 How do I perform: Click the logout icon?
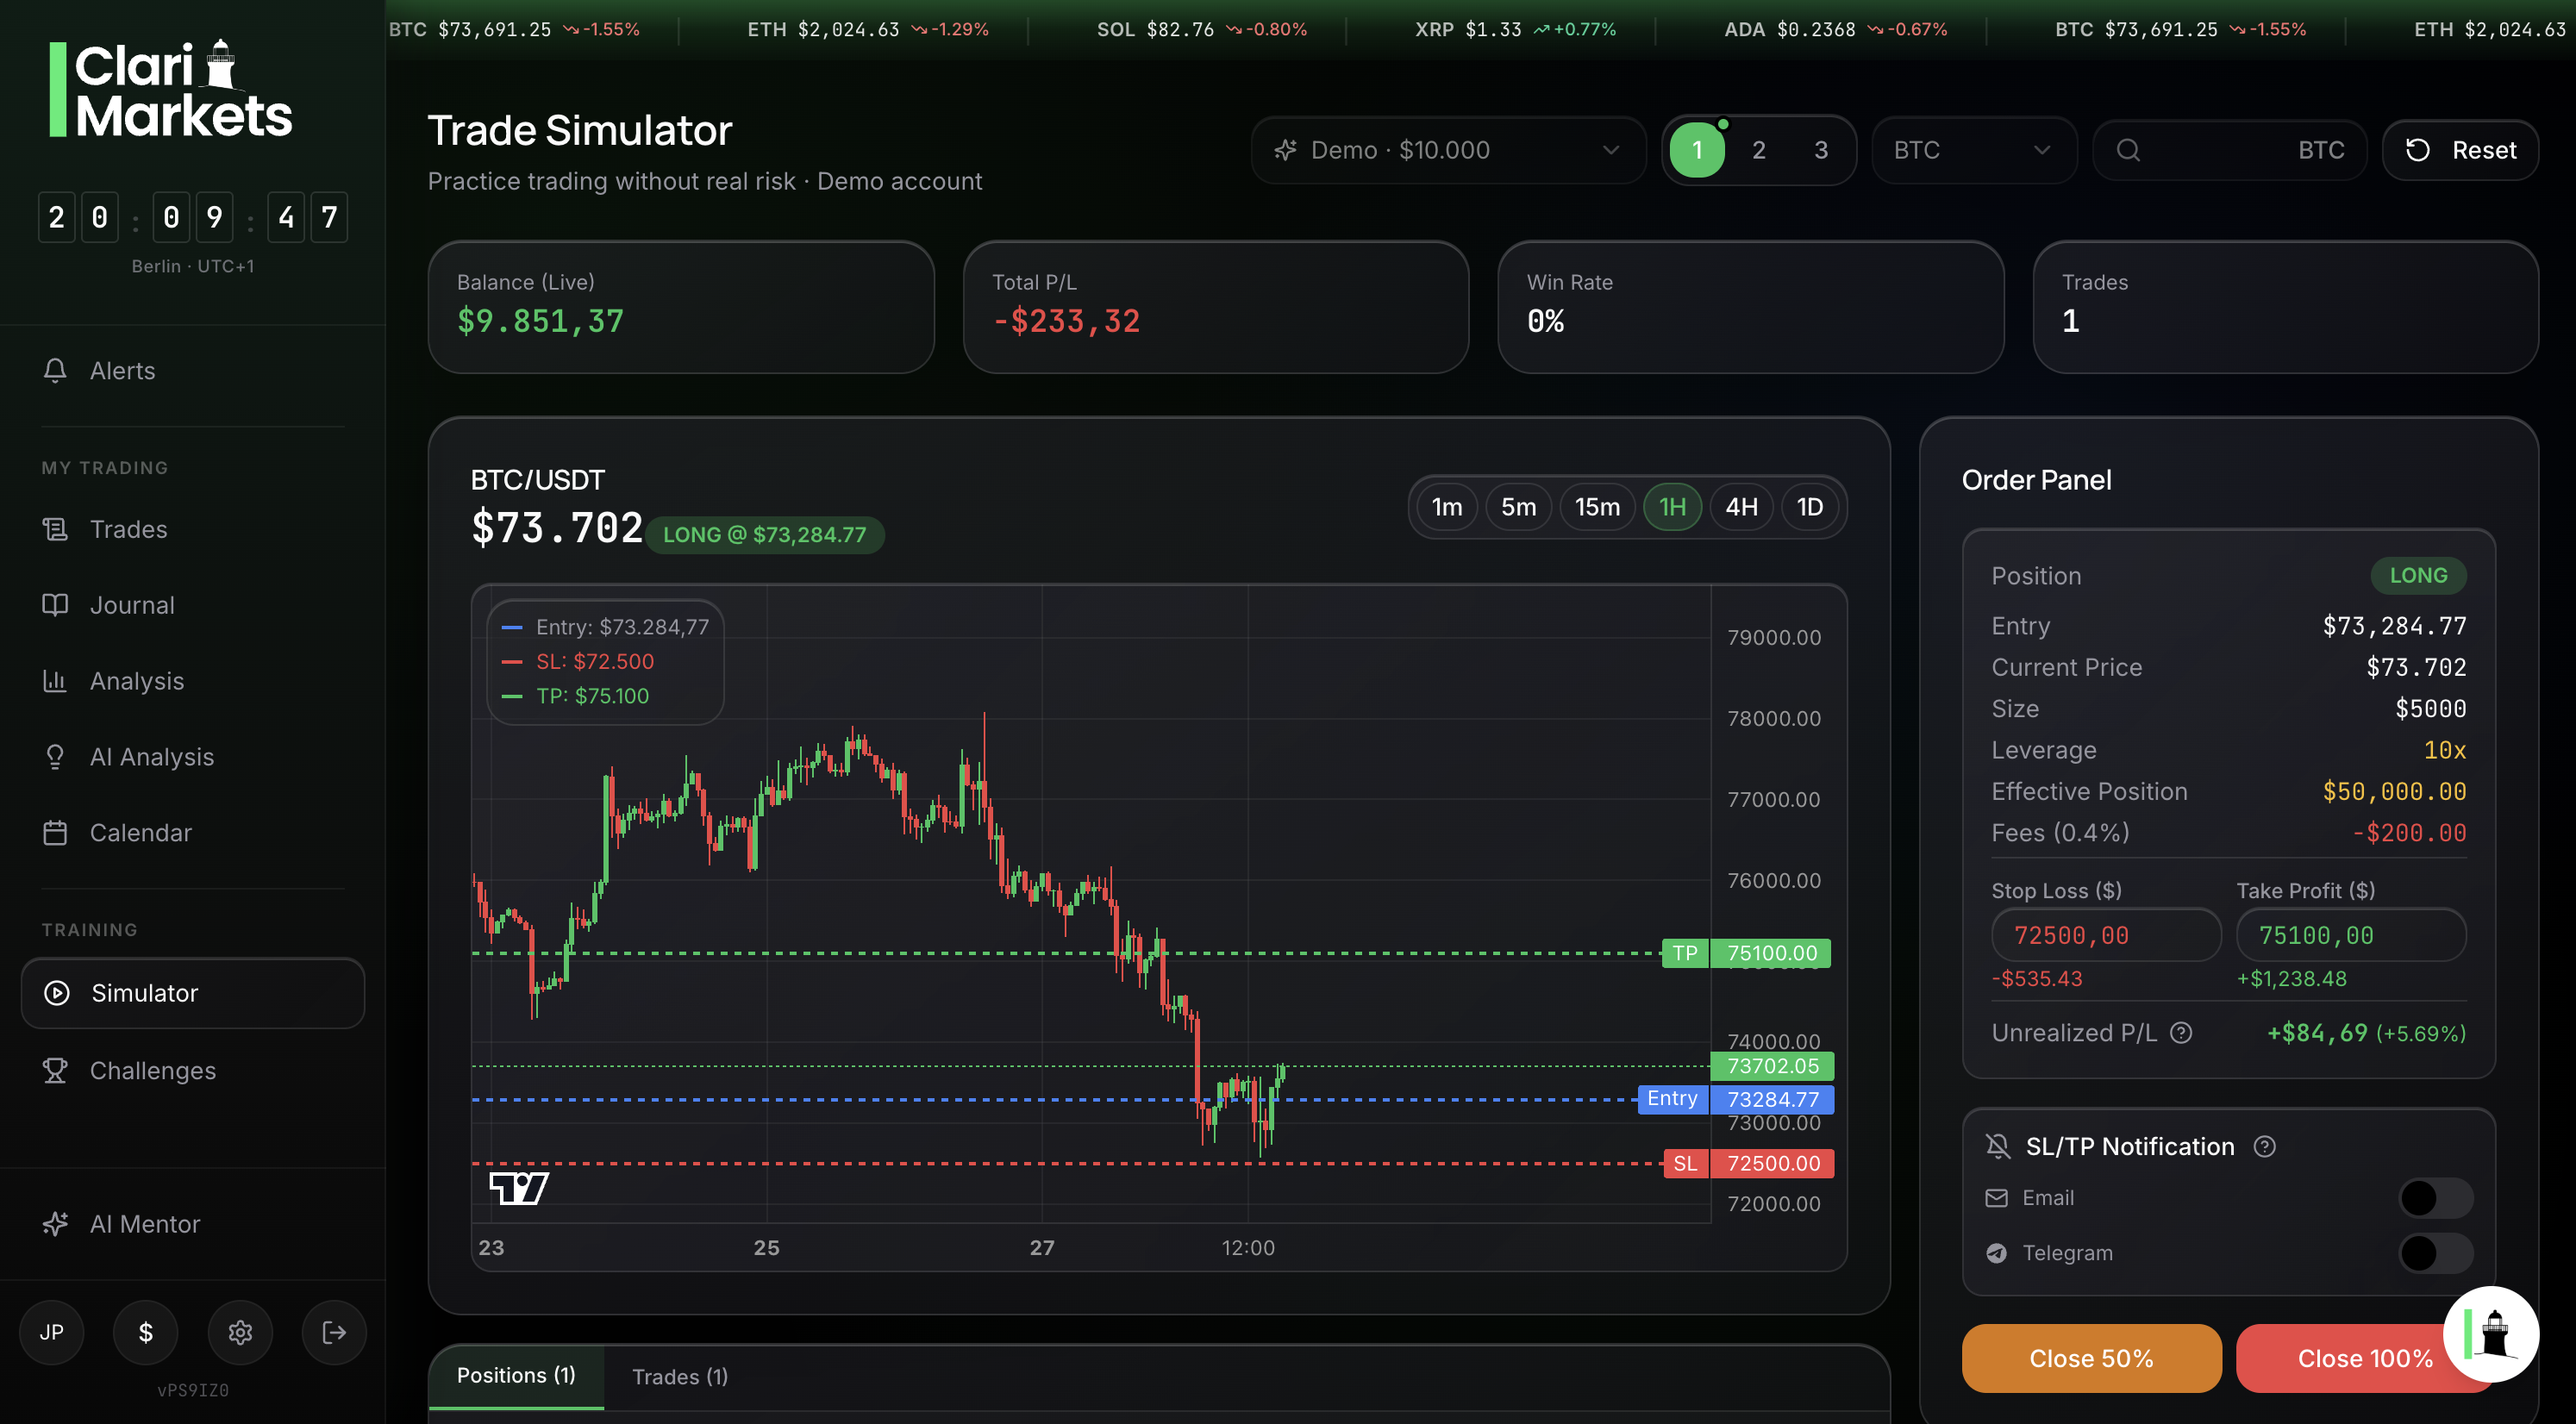(334, 1332)
